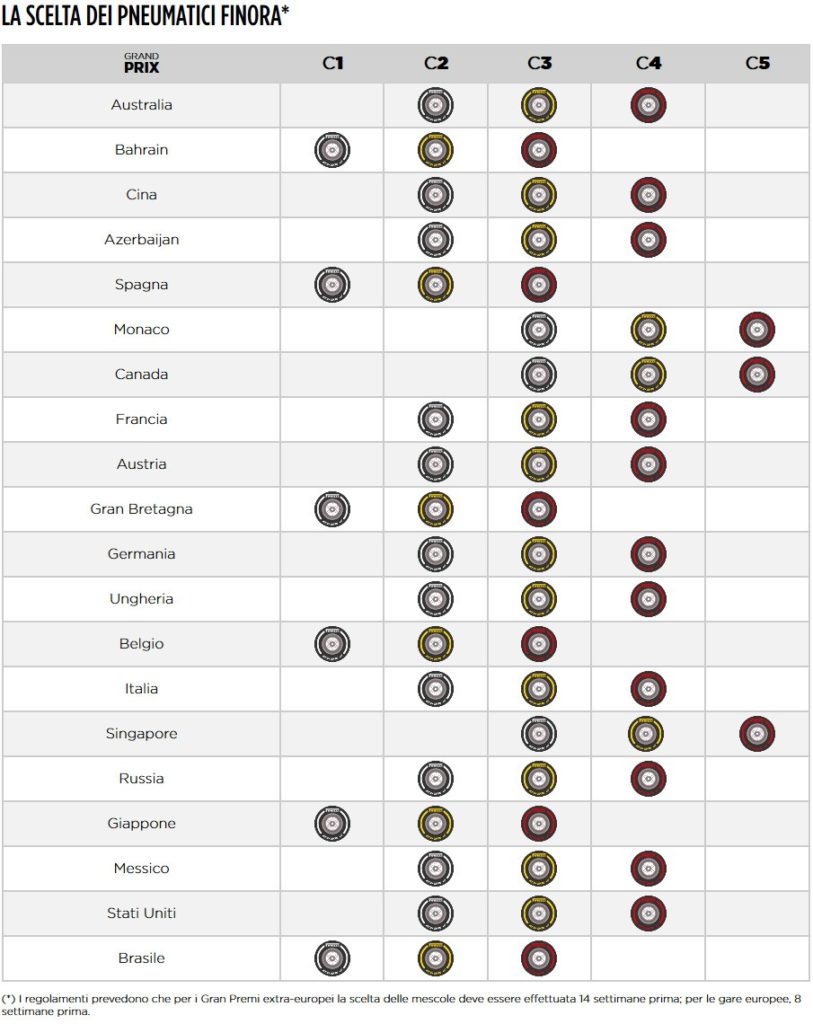Click Belgio's white C1 tyre icon

332,644
